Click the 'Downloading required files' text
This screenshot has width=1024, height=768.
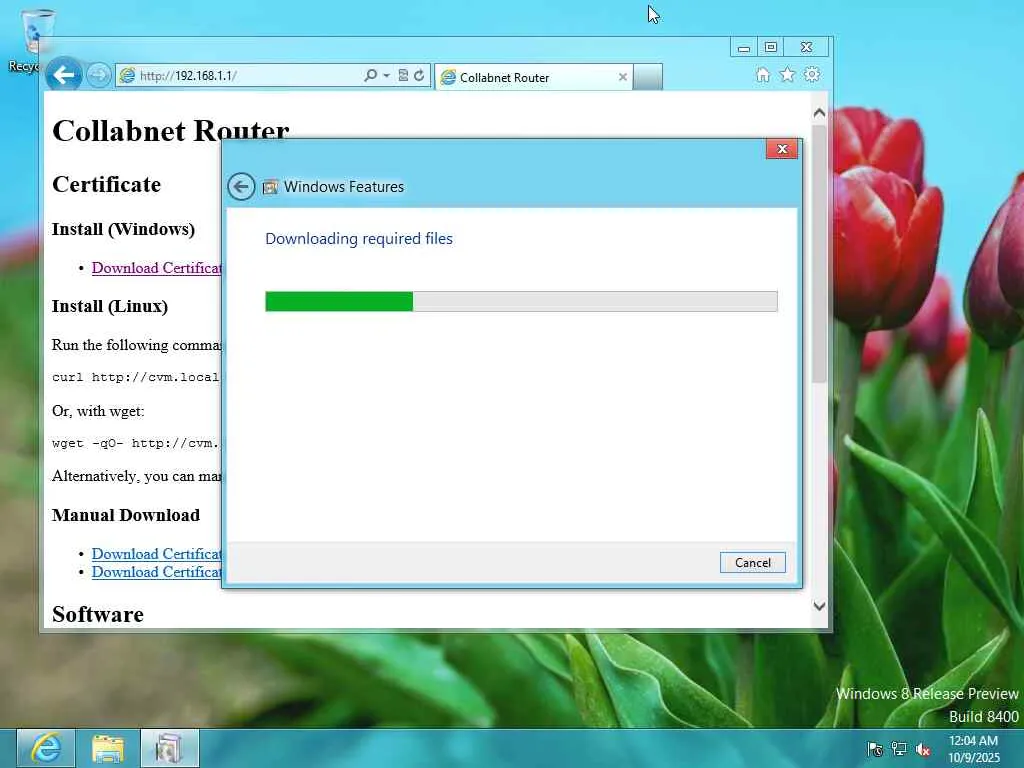359,239
